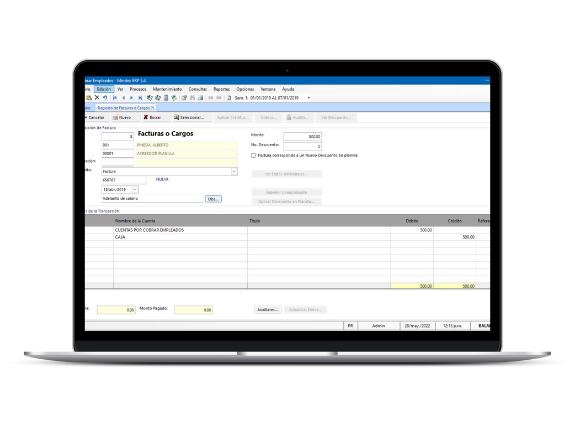Select the Registro de Facturas o Cargos tab

(x=125, y=108)
